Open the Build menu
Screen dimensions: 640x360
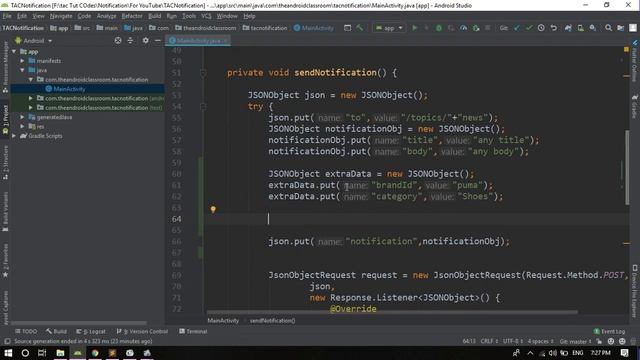154,16
